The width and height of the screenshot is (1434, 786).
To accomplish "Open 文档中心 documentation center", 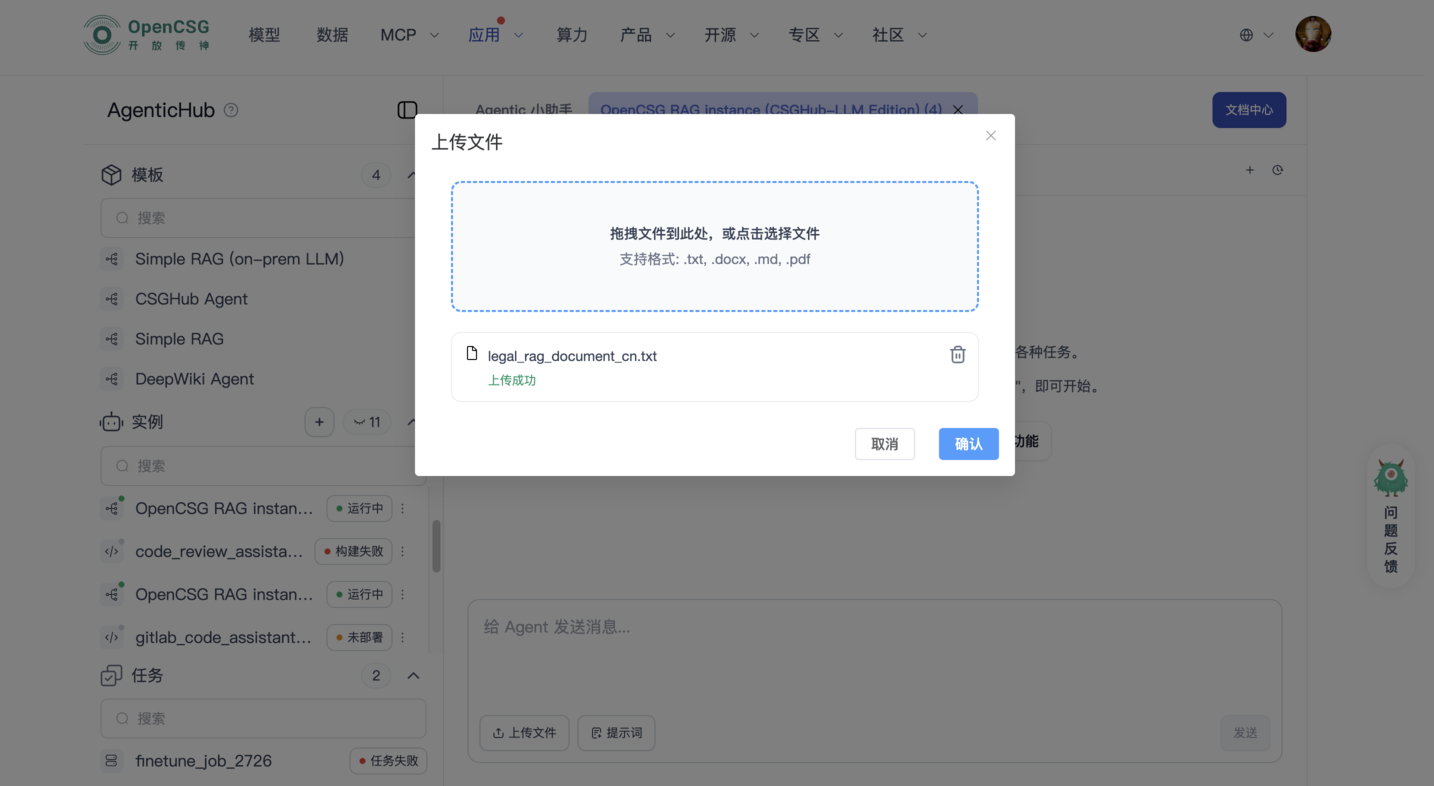I will pos(1248,110).
